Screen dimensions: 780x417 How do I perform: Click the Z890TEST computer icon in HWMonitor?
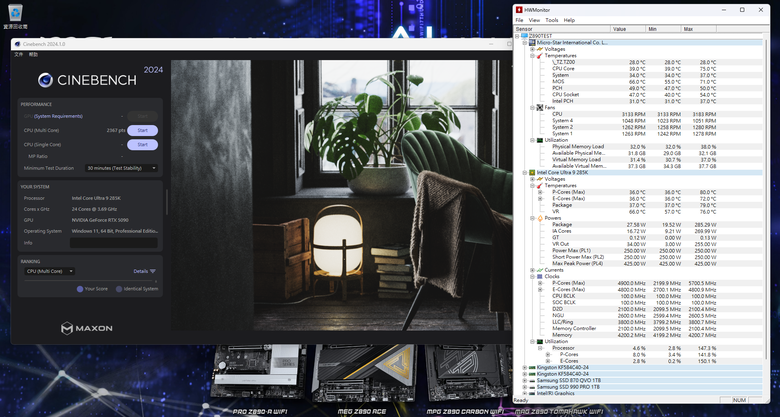click(524, 36)
